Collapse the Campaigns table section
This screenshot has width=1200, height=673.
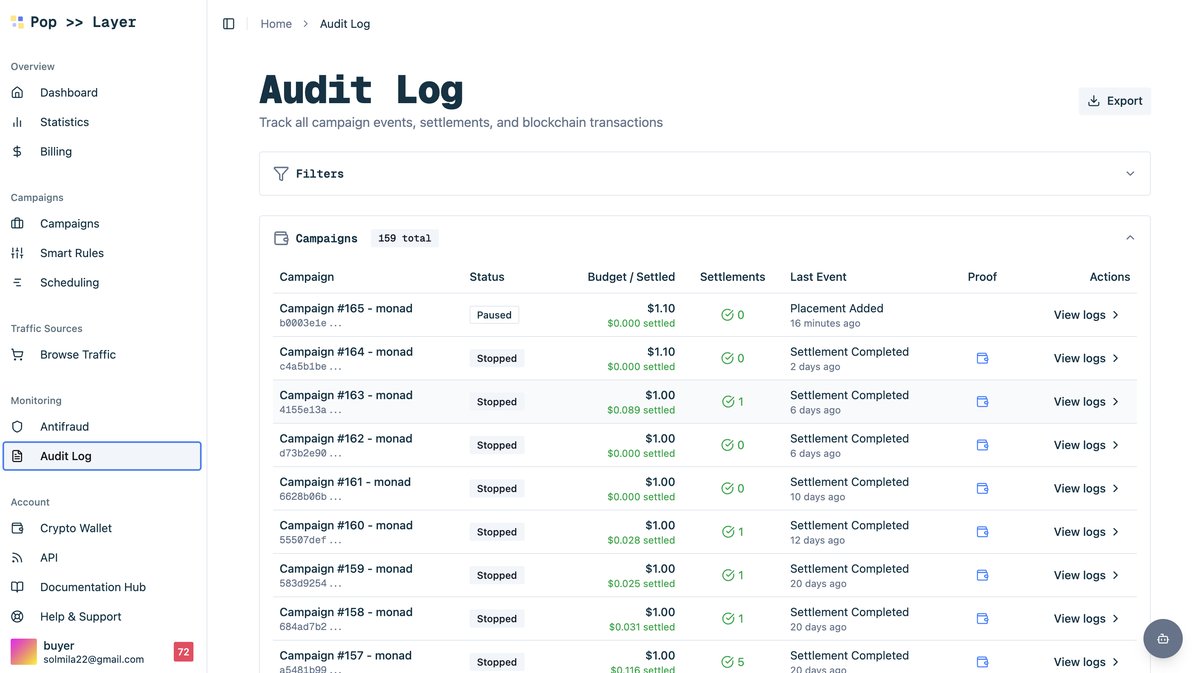coord(1129,237)
